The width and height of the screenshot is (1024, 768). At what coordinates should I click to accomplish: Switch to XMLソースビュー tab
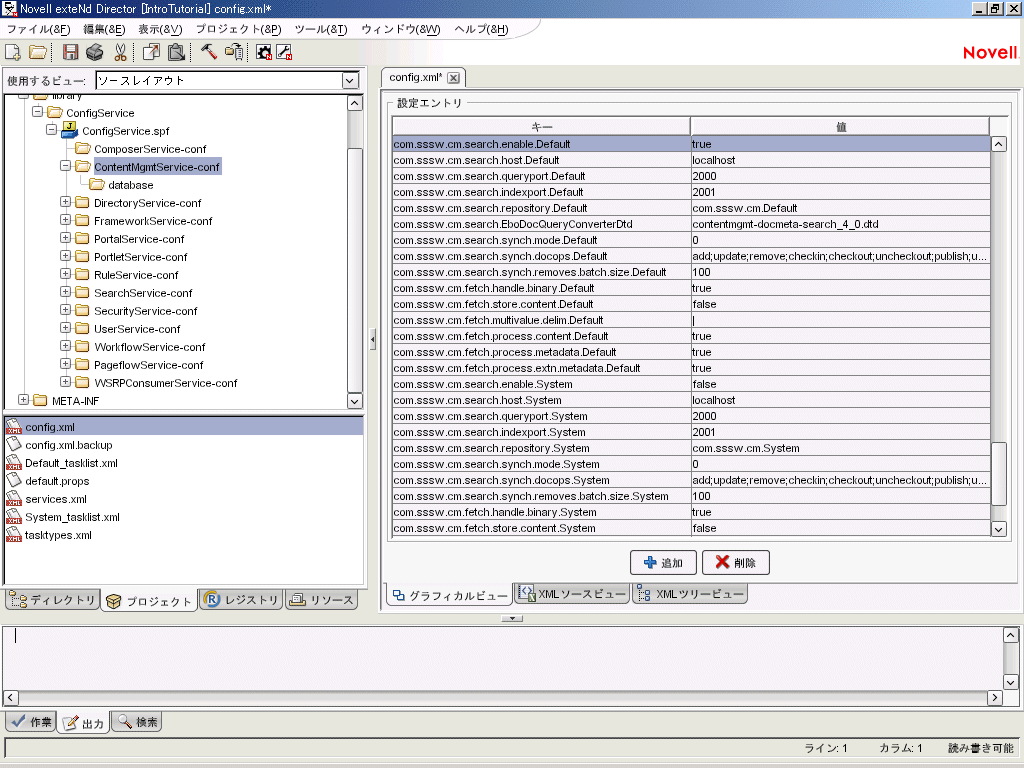[x=572, y=594]
